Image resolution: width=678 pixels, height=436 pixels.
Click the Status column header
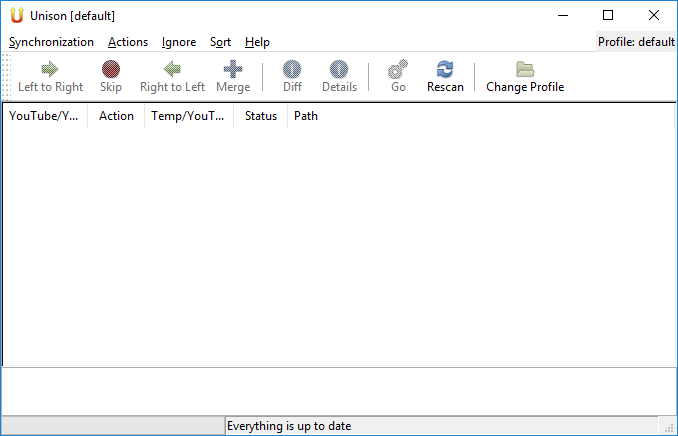click(261, 116)
